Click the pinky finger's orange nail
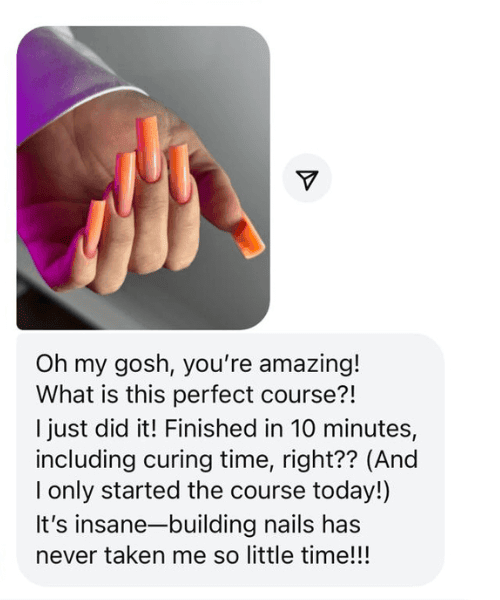The image size is (500, 600). pos(95,227)
